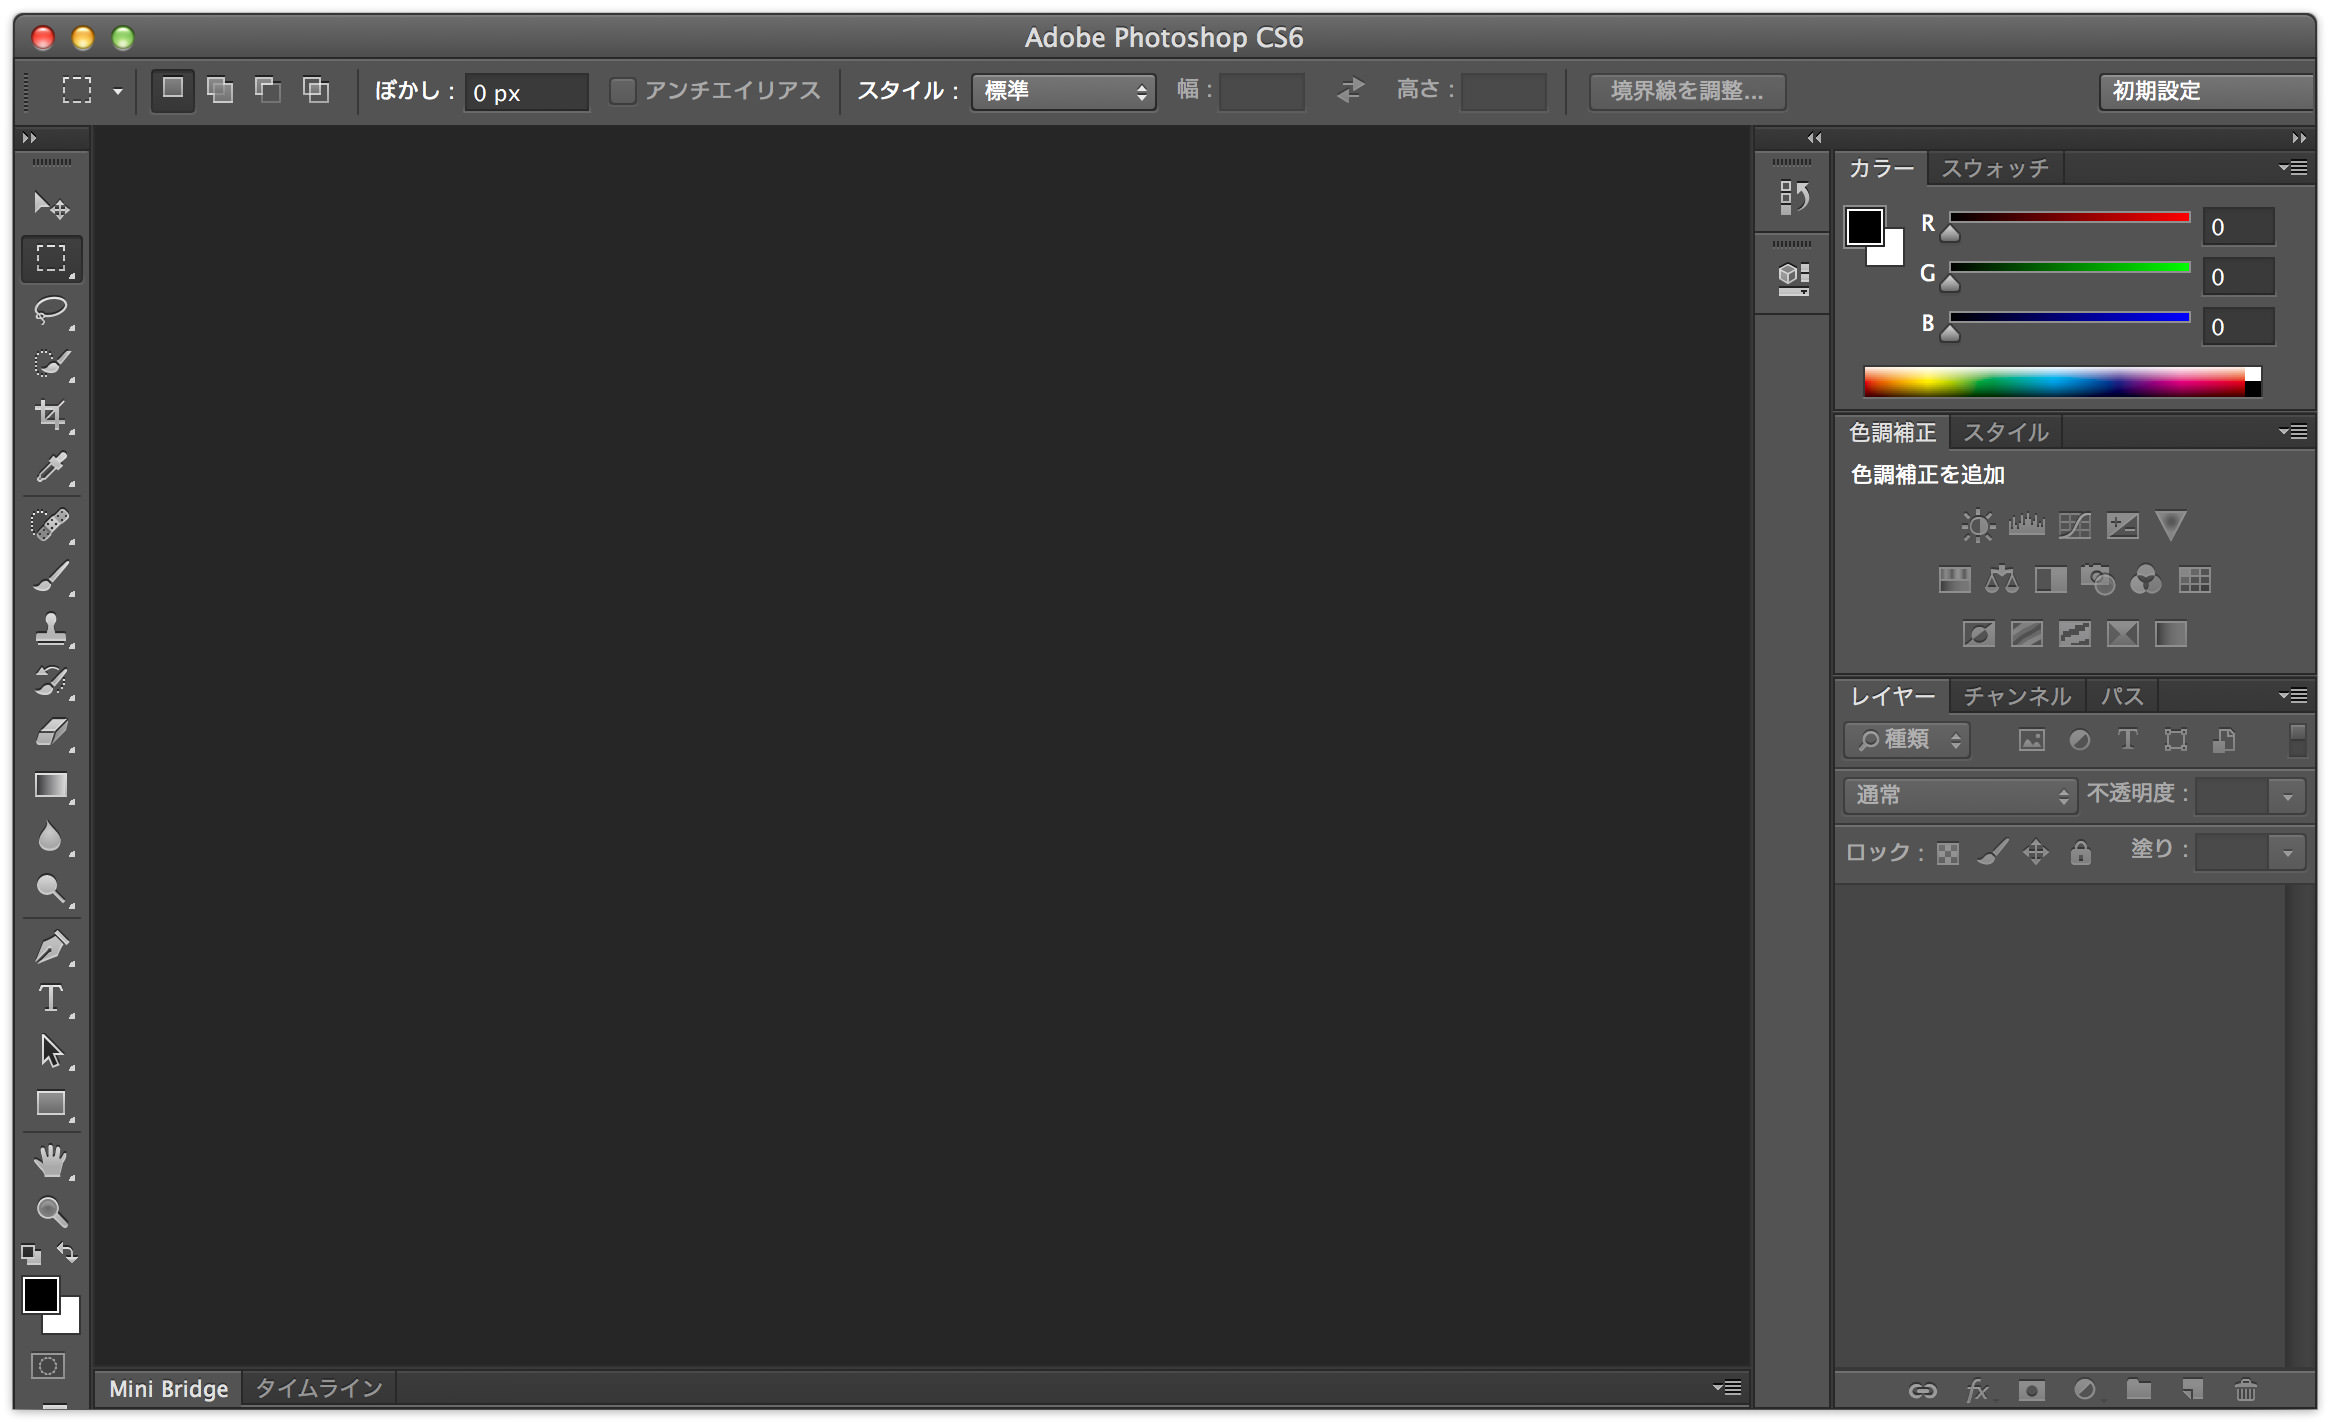Open the Color panel options menu
The height and width of the screenshot is (1422, 2330).
(2294, 168)
